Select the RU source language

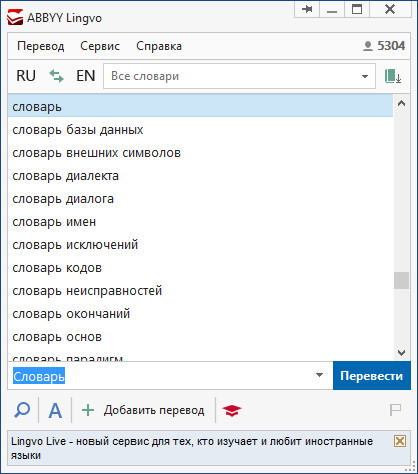pyautogui.click(x=26, y=76)
